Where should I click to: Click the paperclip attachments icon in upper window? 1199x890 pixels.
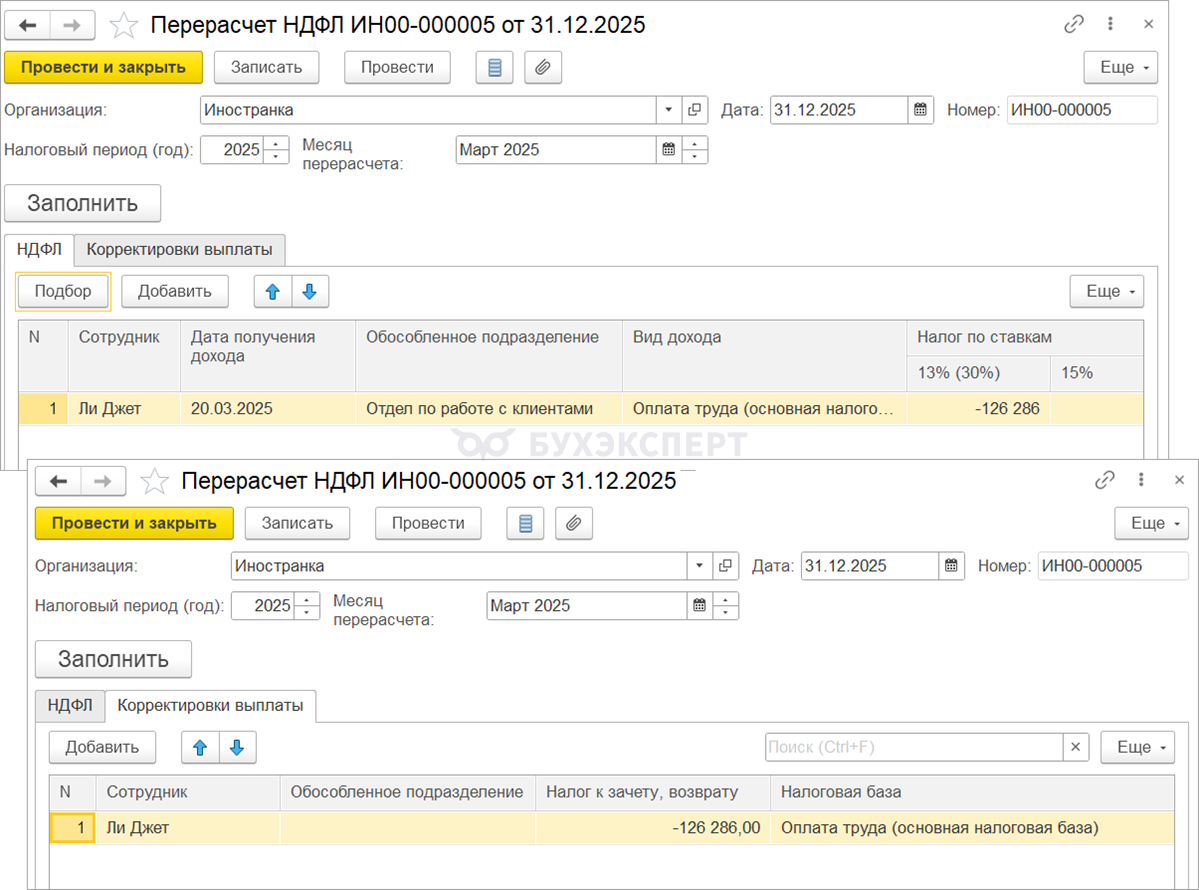543,68
